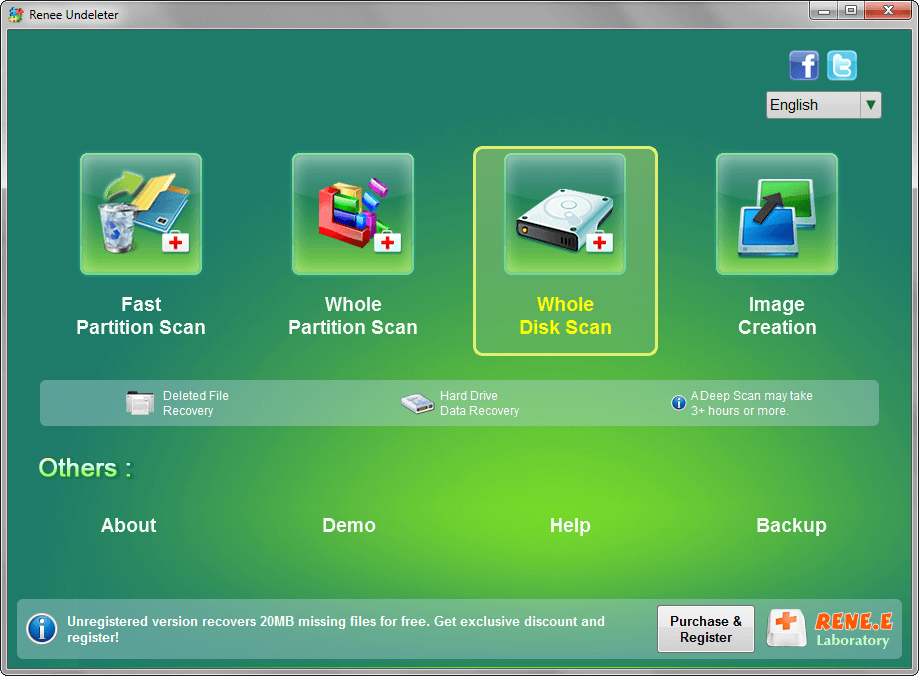This screenshot has height=676, width=919.
Task: Open the Whole Disk Scan hard drive icon
Action: [x=565, y=214]
